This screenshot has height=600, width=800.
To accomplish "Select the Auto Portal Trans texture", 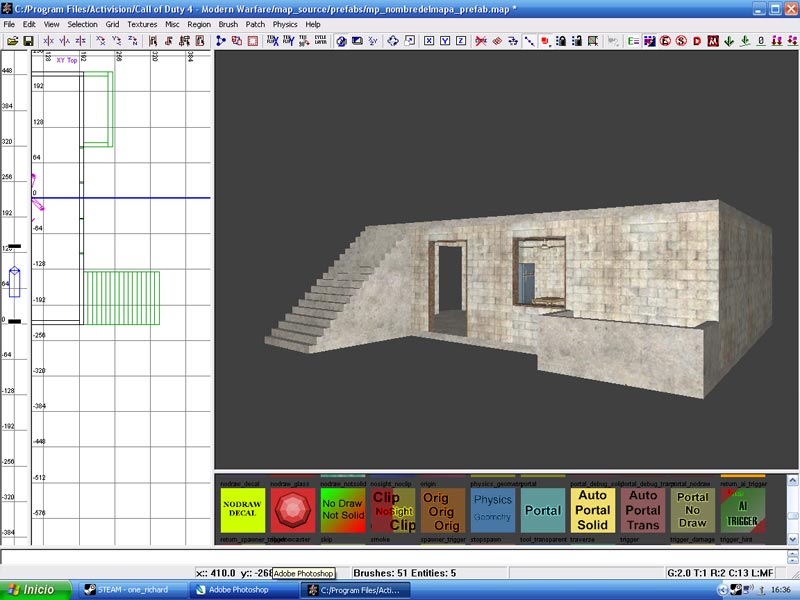I will (x=643, y=510).
